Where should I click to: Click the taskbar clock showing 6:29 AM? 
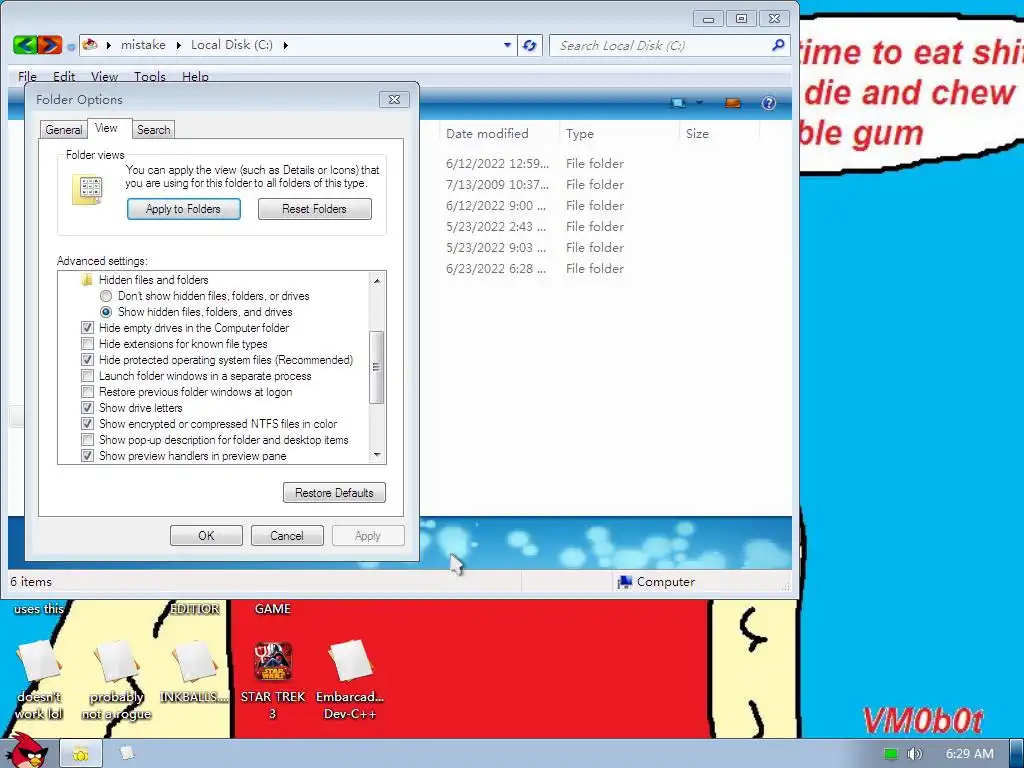tap(970, 754)
